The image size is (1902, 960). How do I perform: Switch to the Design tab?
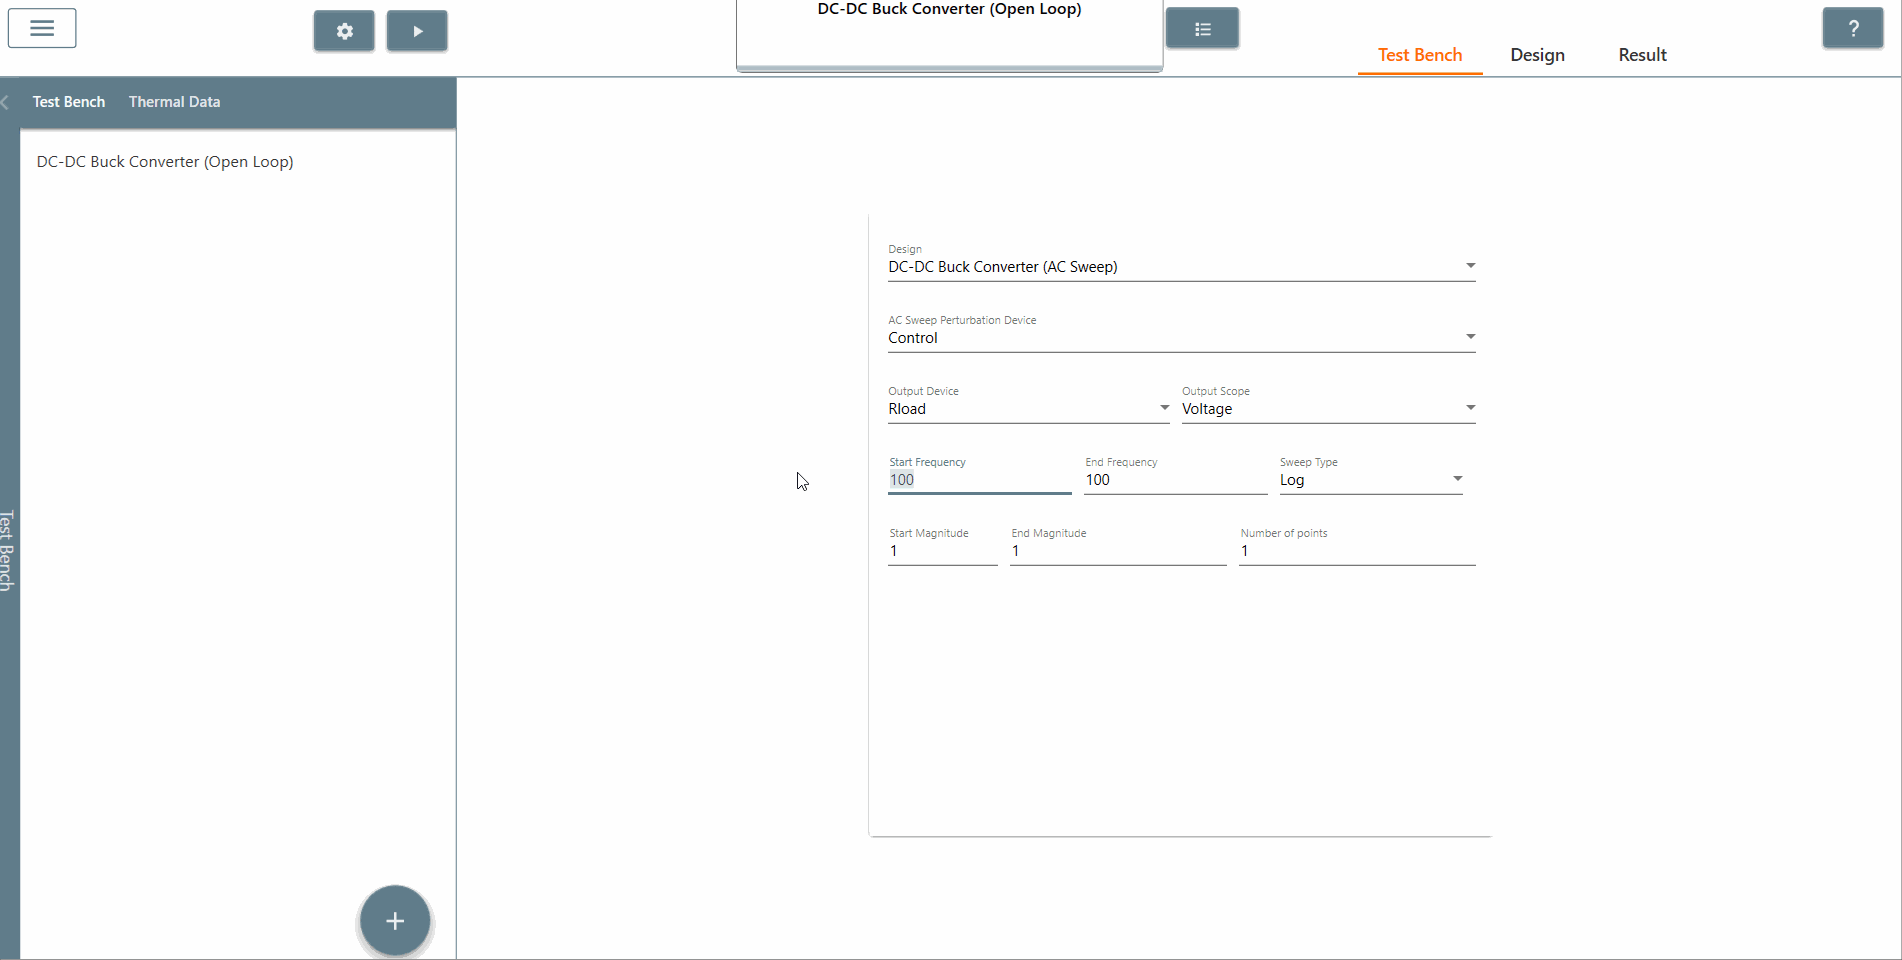click(x=1537, y=55)
